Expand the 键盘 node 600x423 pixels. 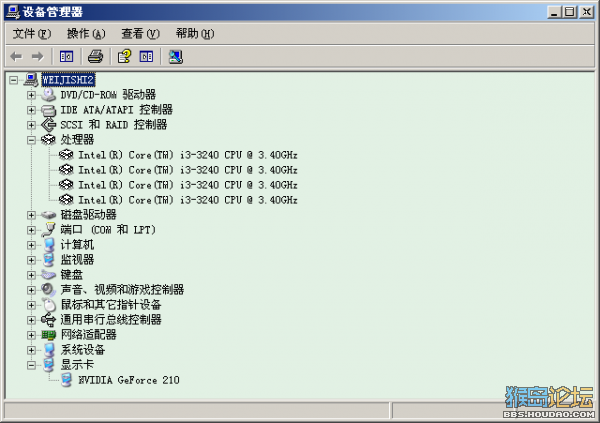click(x=31, y=275)
